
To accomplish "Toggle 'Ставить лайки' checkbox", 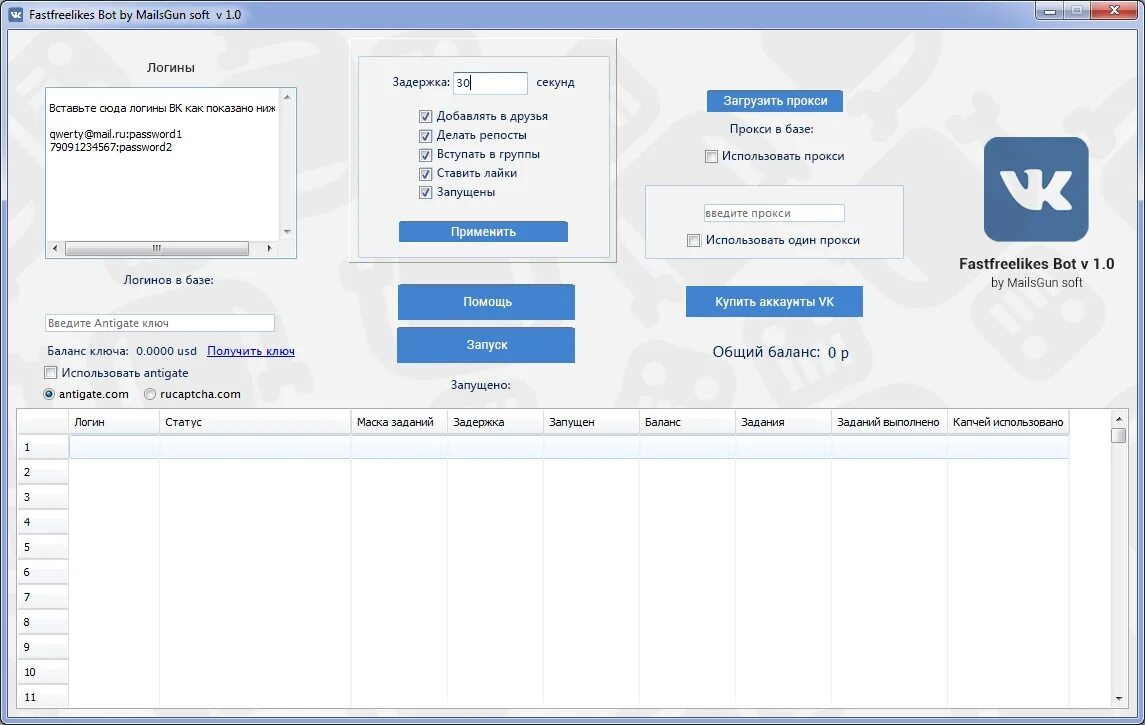I will click(426, 173).
